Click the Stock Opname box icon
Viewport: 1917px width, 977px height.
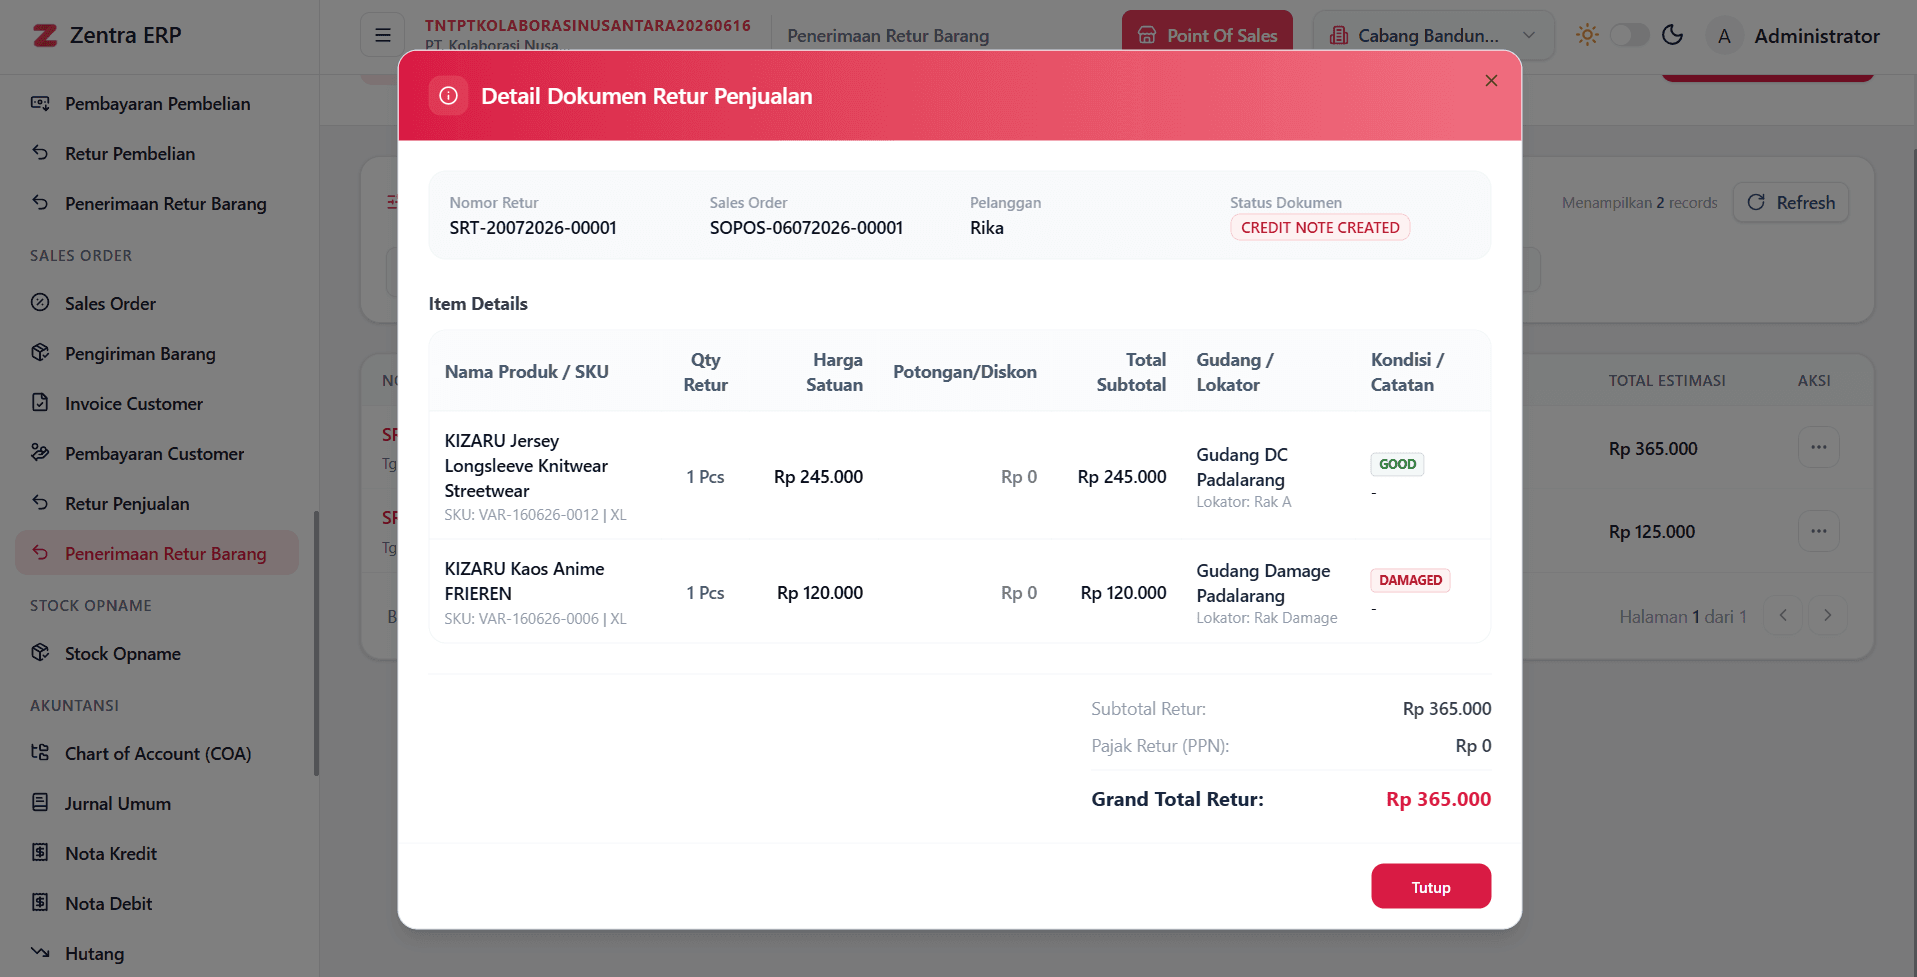tap(40, 653)
